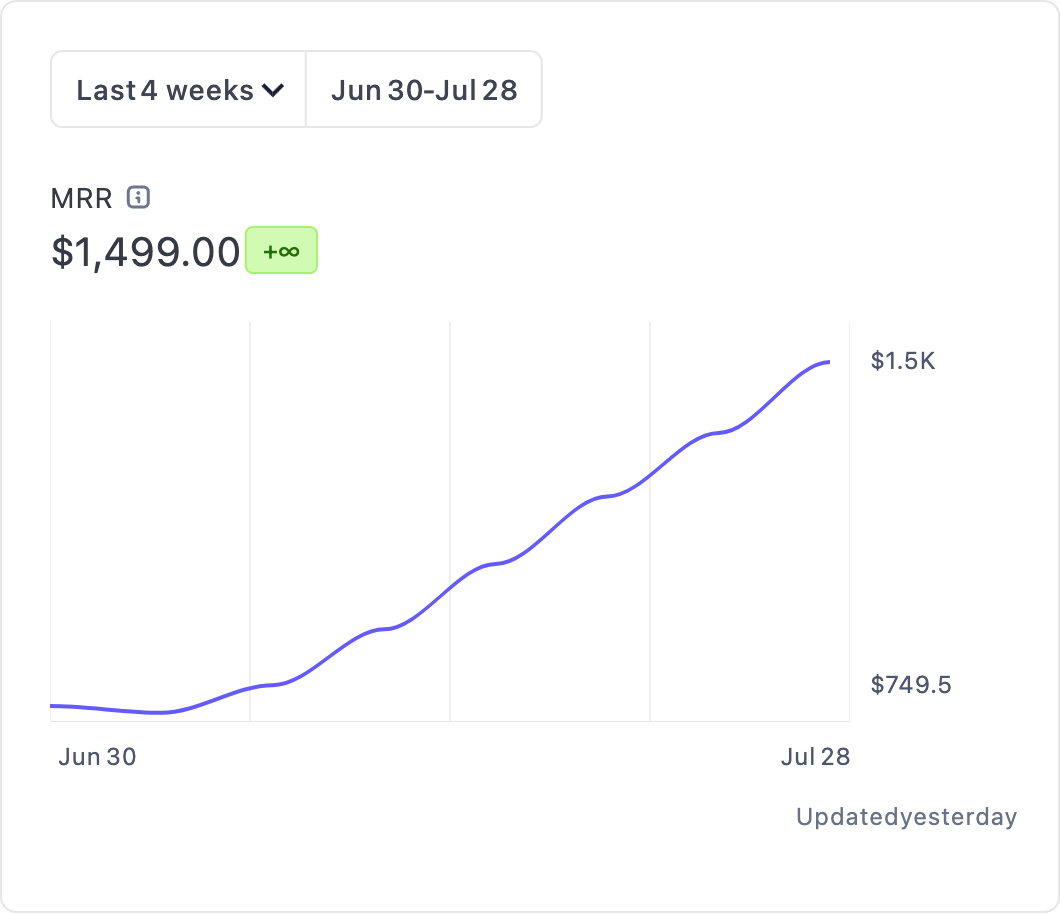Image resolution: width=1060 pixels, height=914 pixels.
Task: Click the Updated yesterday status text
Action: [x=906, y=817]
